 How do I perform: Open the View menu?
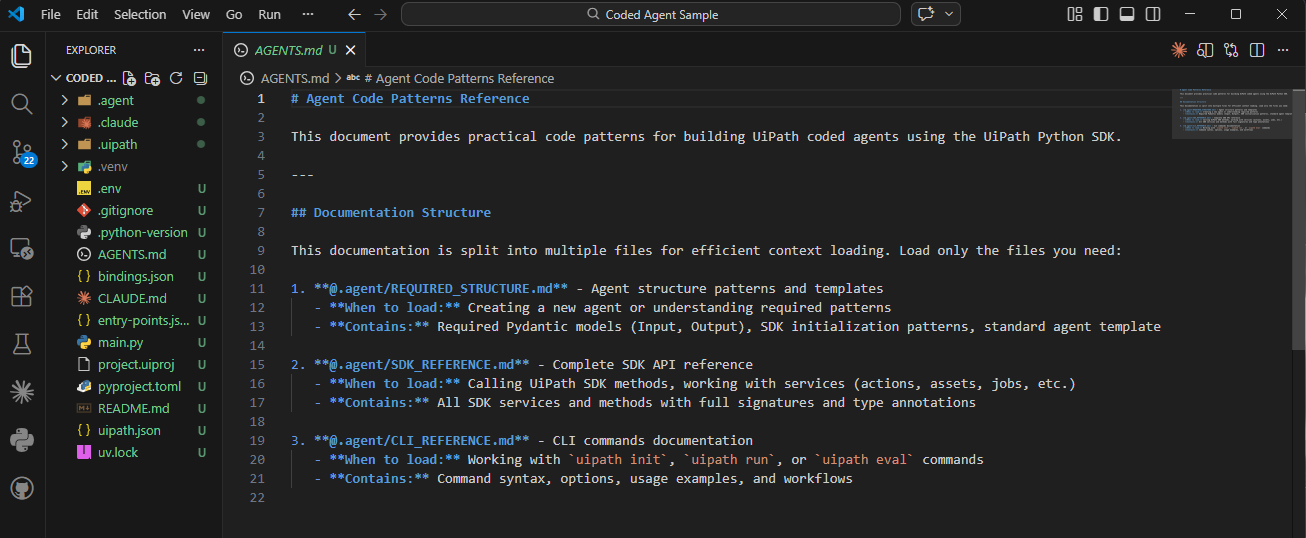[196, 14]
